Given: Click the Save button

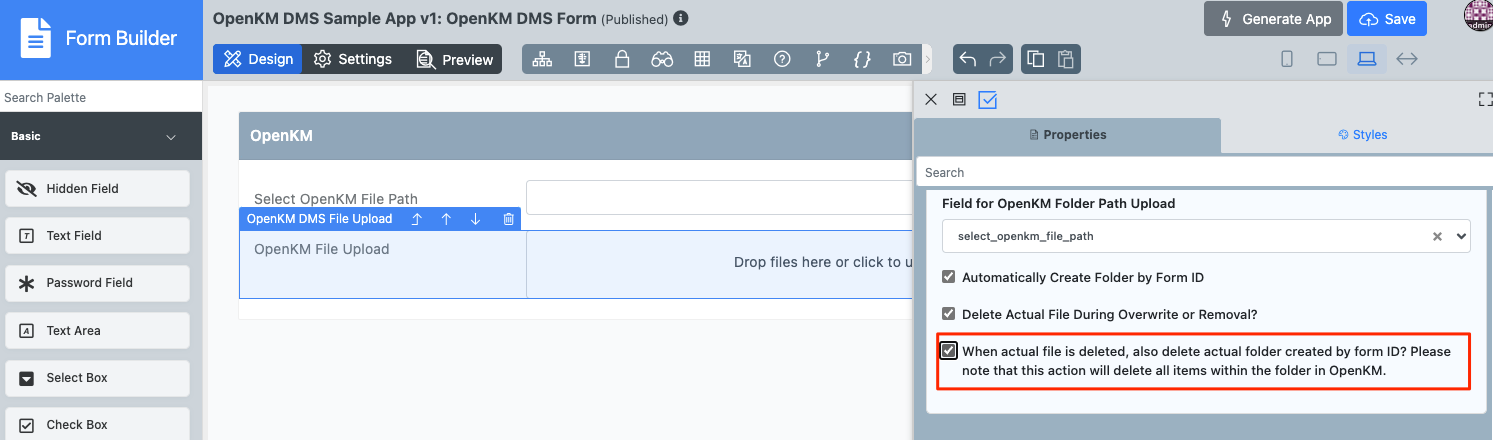Looking at the screenshot, I should coord(1386,19).
